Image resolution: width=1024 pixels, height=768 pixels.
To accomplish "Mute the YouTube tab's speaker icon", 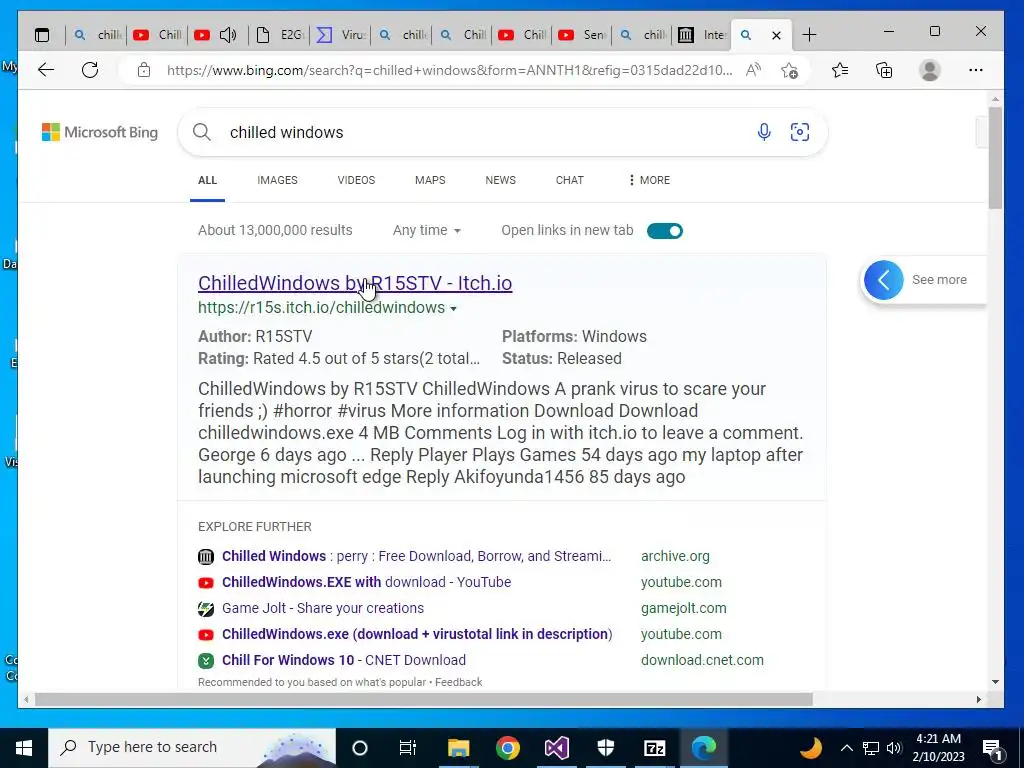I will pos(228,35).
